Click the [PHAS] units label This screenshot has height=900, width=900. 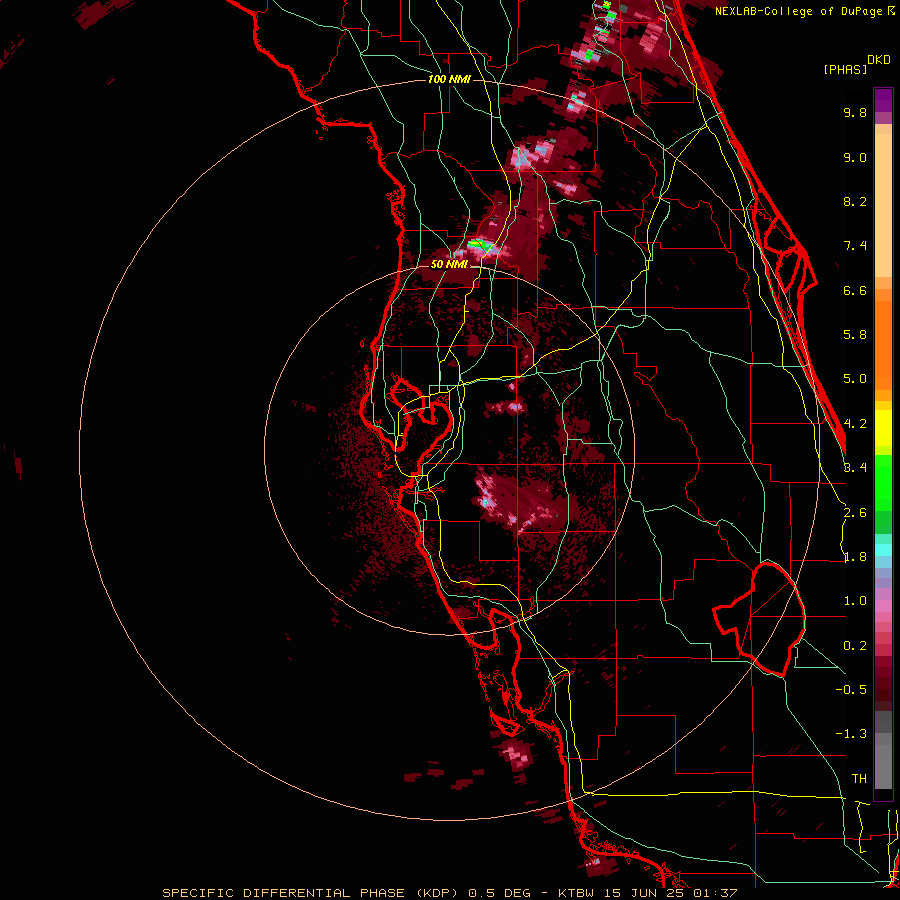tap(844, 69)
